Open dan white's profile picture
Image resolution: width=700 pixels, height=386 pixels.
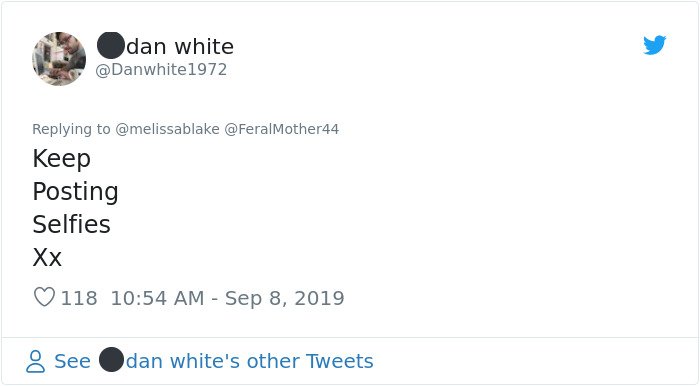pos(59,59)
